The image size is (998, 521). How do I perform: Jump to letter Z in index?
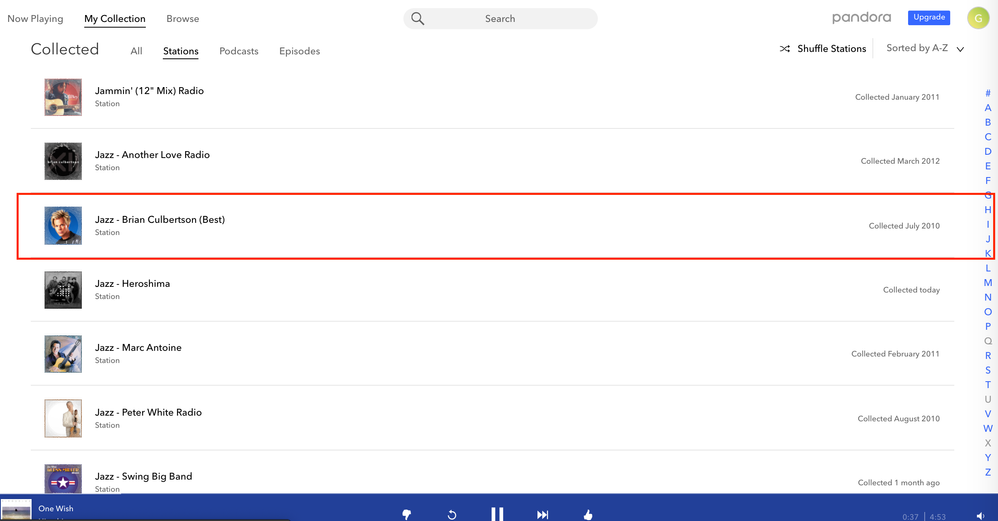[988, 472]
